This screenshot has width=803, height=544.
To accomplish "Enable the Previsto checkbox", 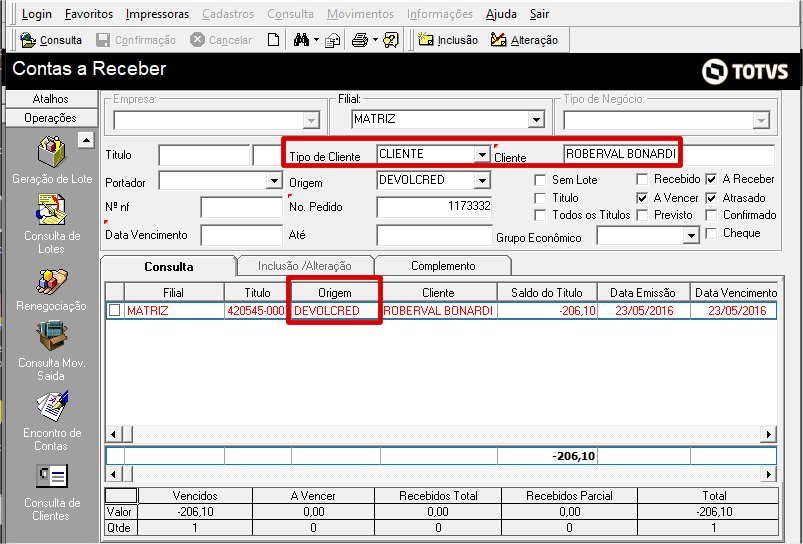I will tap(642, 215).
